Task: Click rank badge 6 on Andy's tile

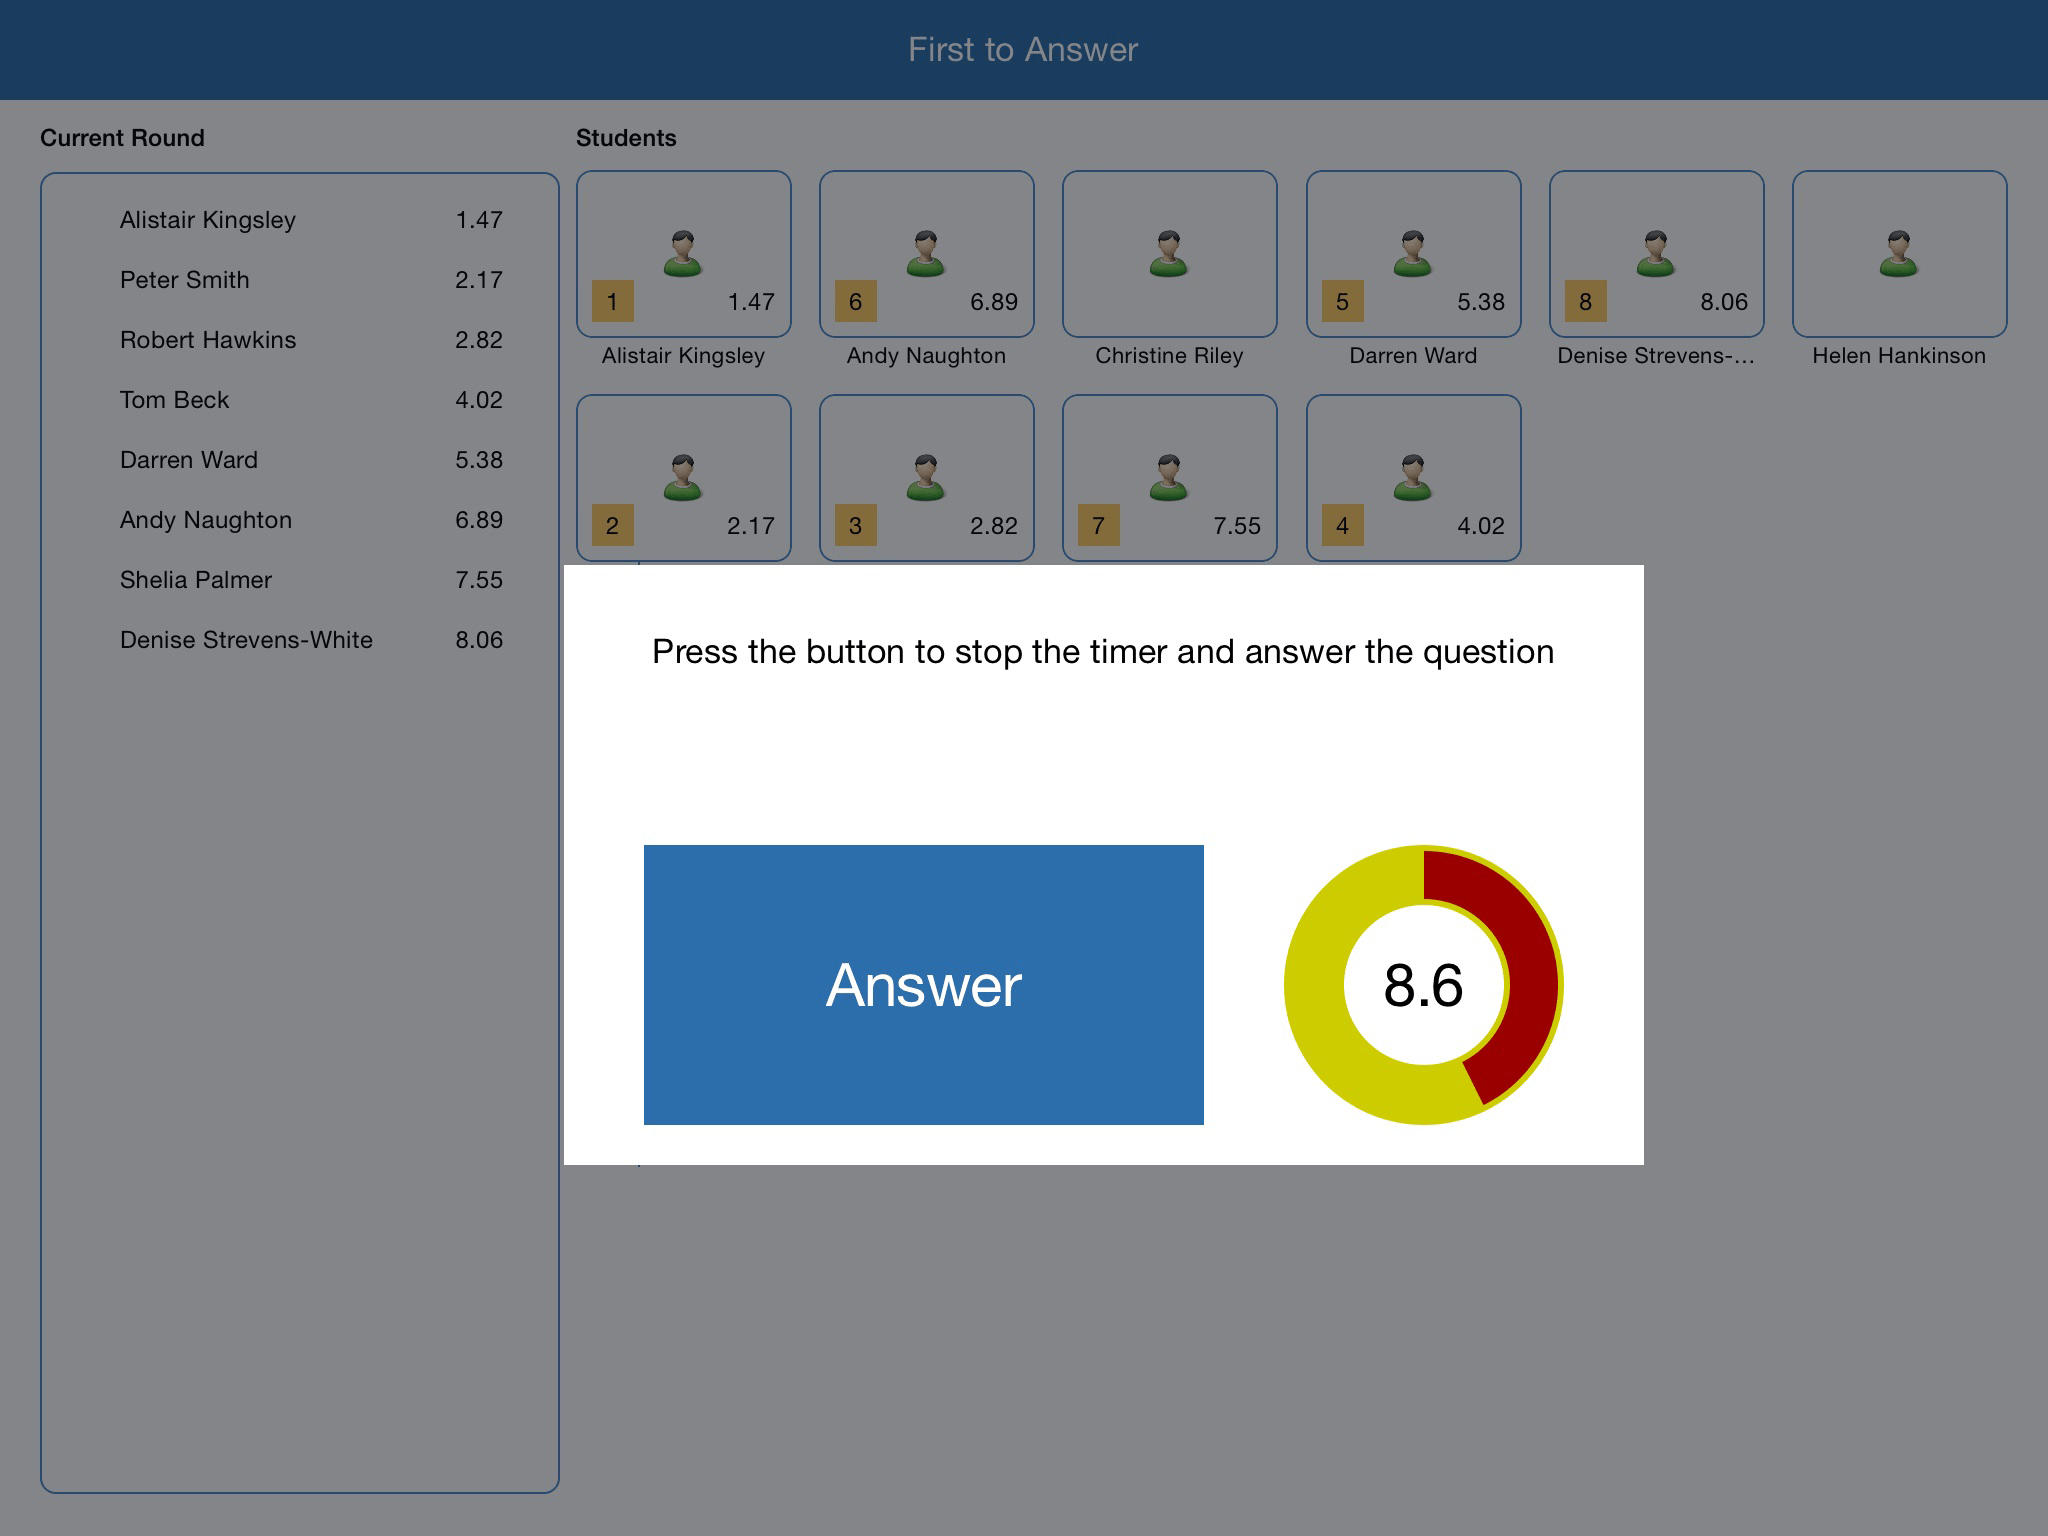Action: pos(855,301)
